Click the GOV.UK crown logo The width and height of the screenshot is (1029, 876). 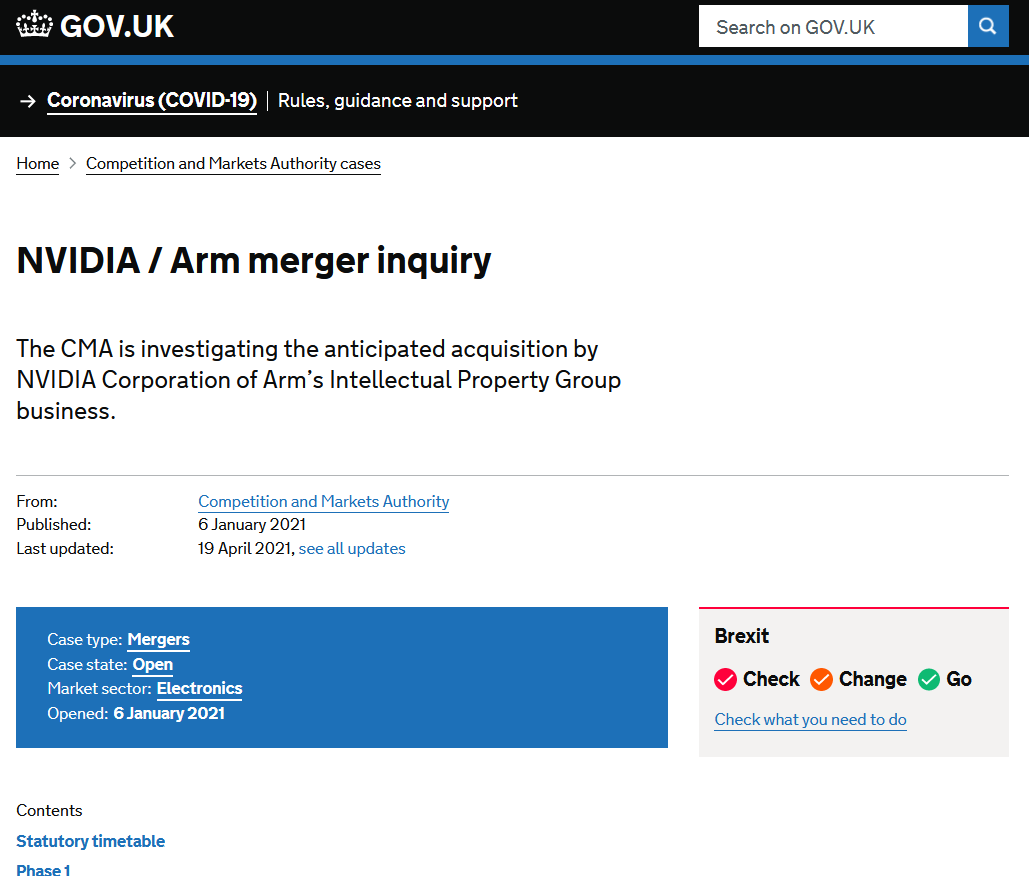[34, 25]
